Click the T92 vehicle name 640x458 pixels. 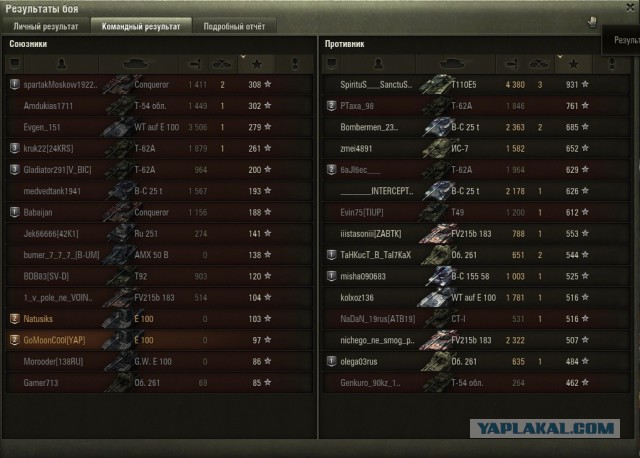(x=141, y=276)
